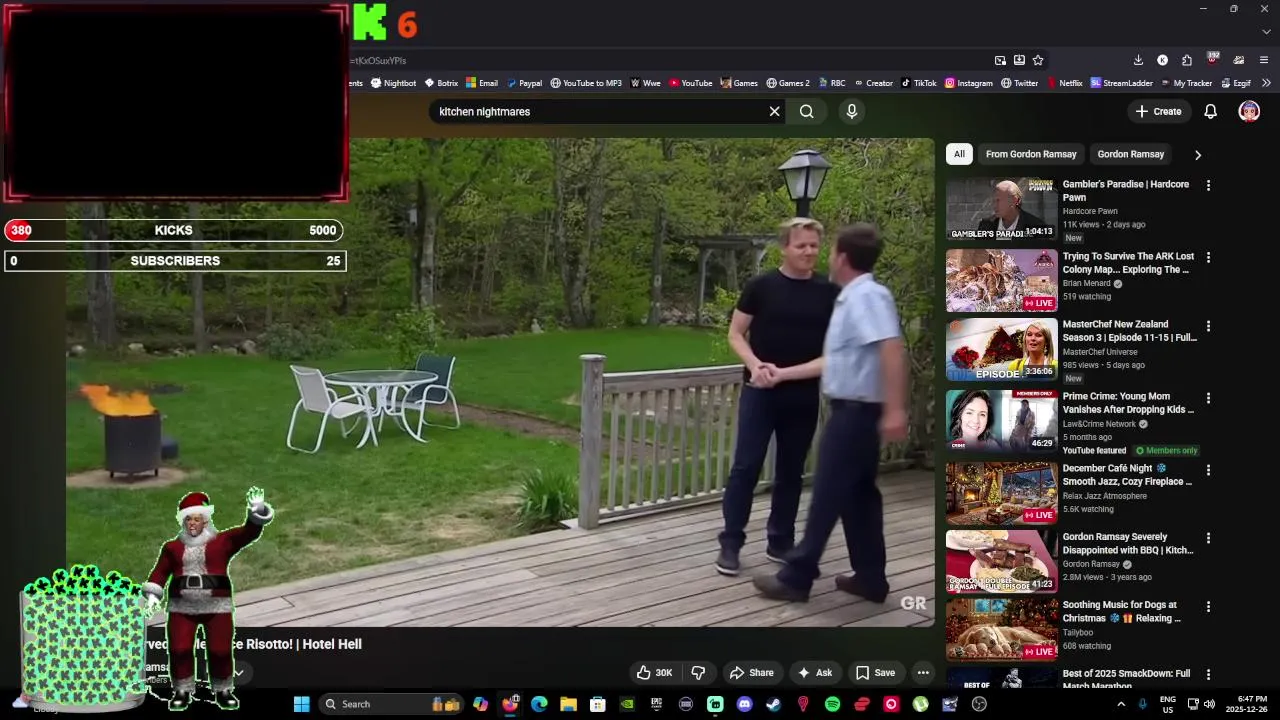The image size is (1280, 720).
Task: Open Nightbot bookmark
Action: pyautogui.click(x=393, y=83)
